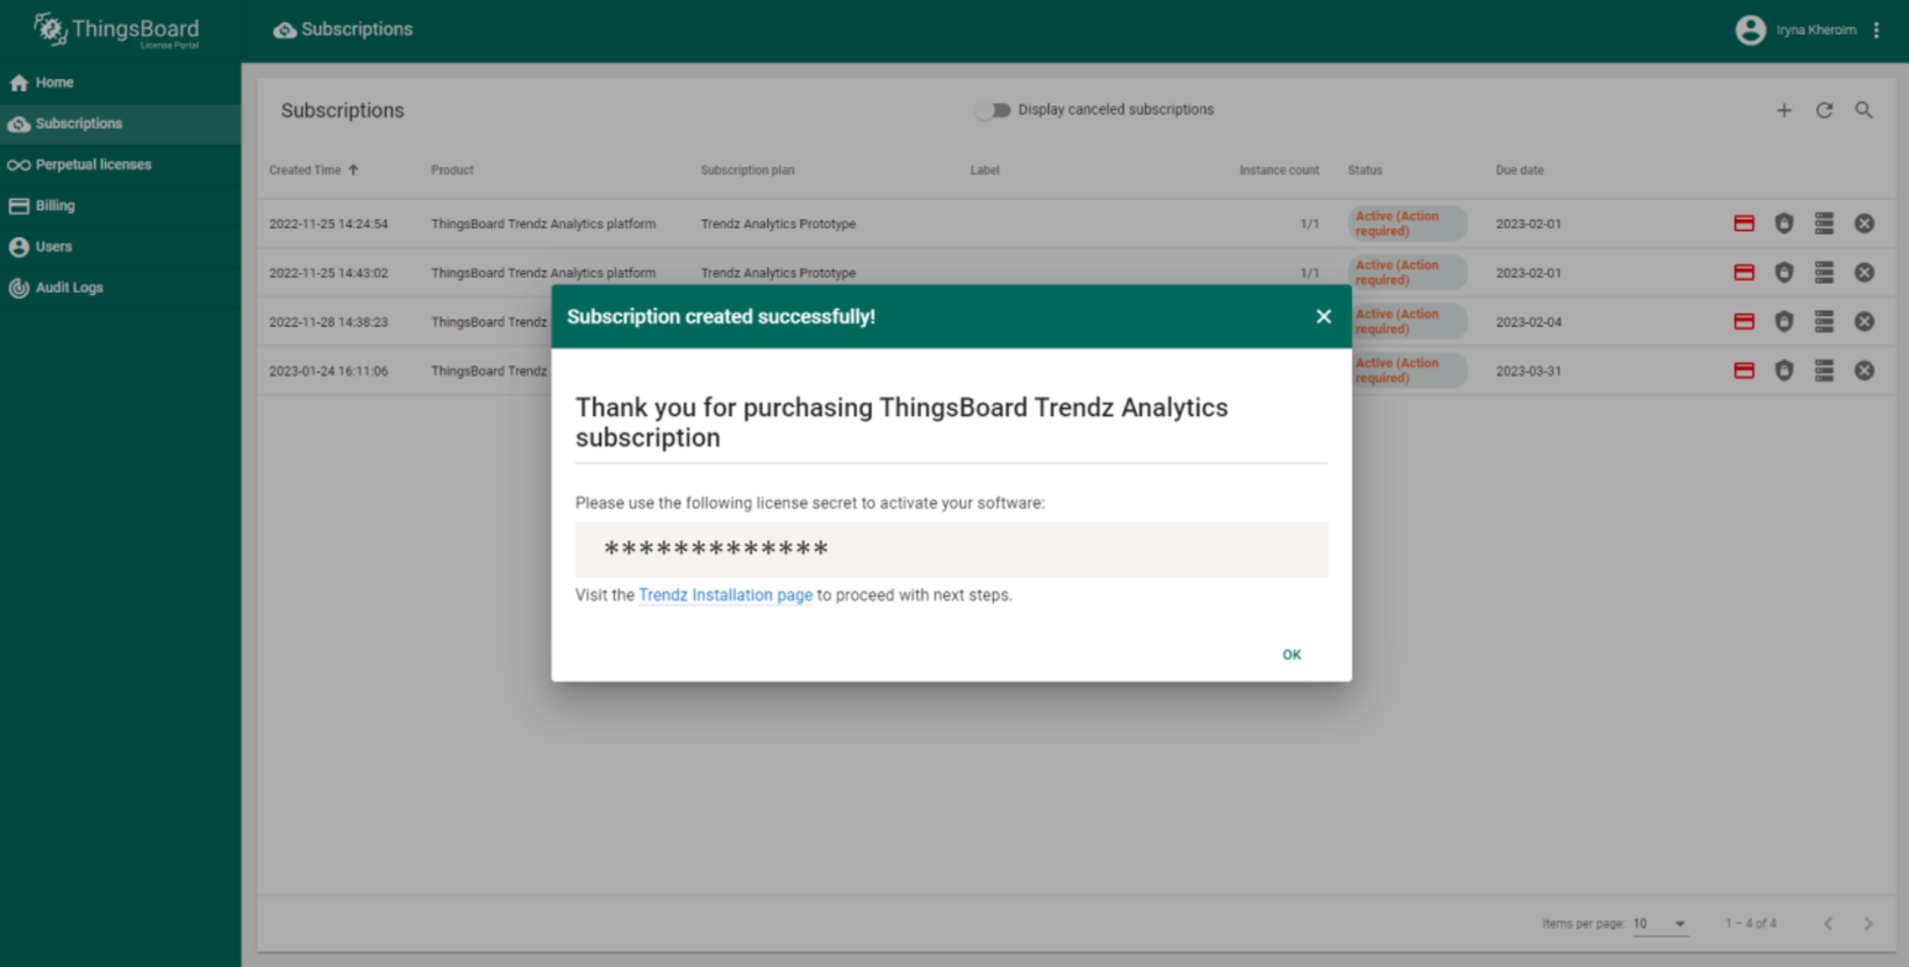The height and width of the screenshot is (967, 1909).
Task: Click the license secret field
Action: 950,549
